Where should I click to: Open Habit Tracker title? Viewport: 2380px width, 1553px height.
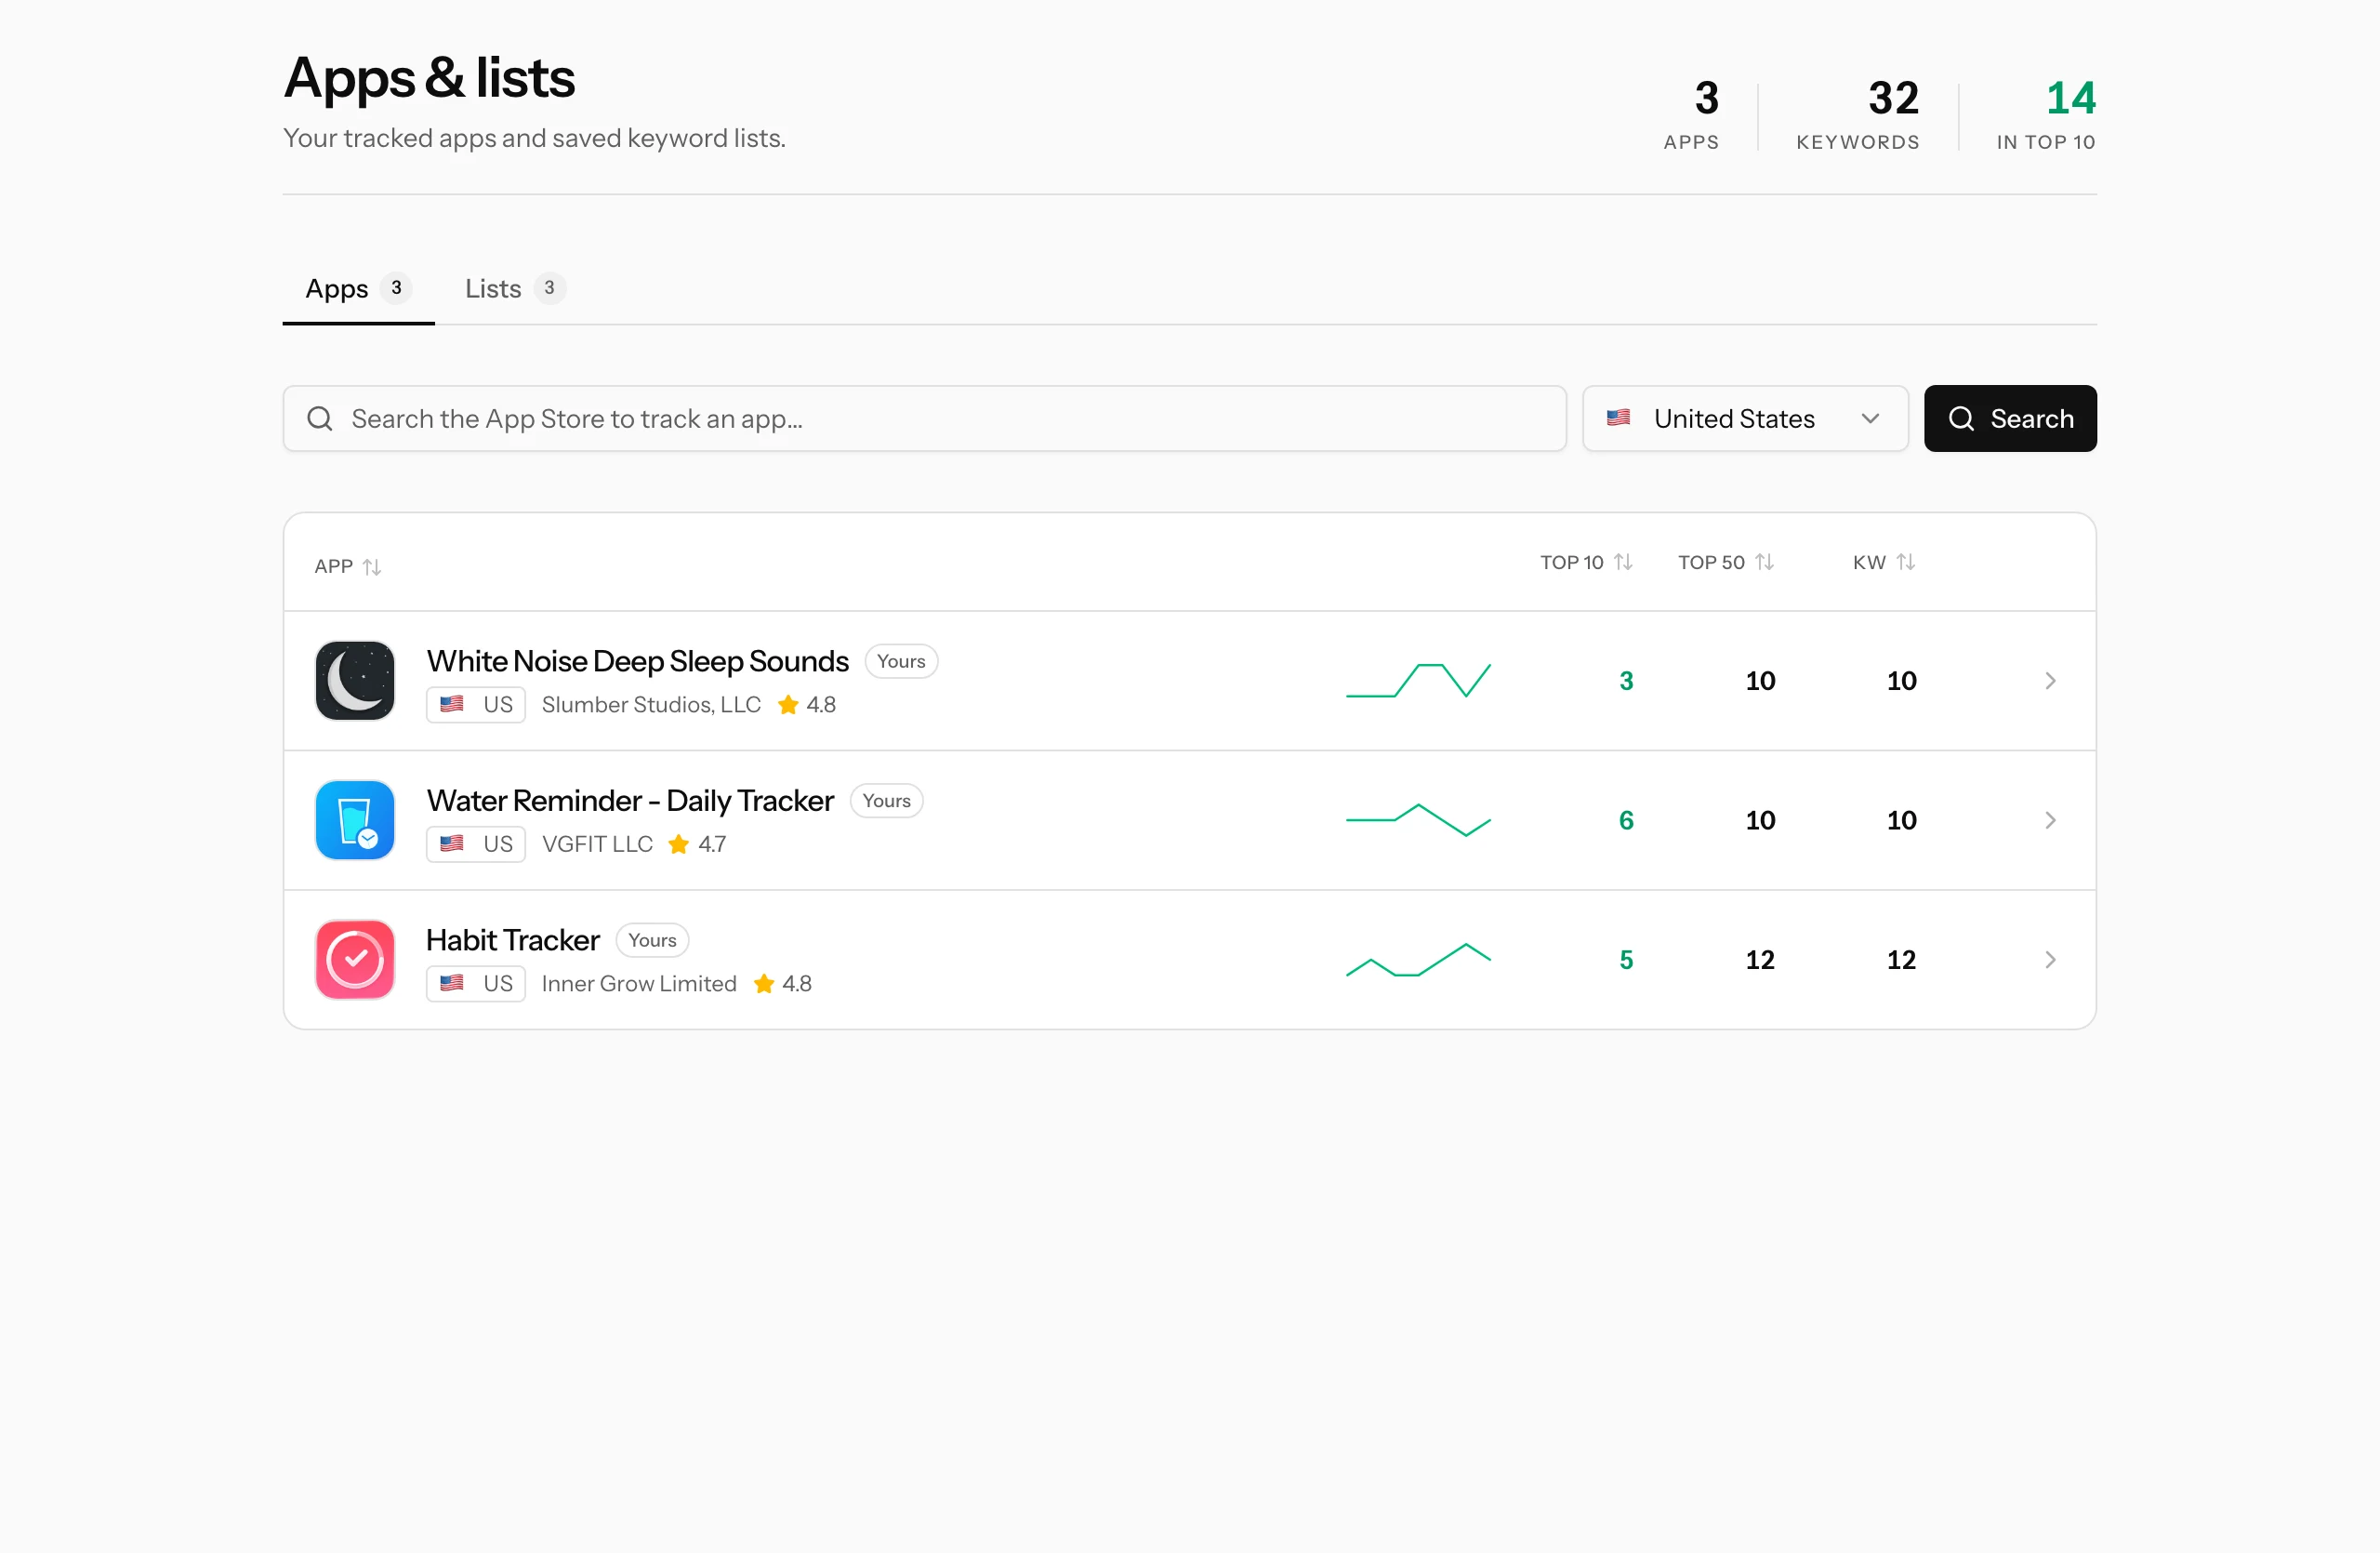click(513, 940)
